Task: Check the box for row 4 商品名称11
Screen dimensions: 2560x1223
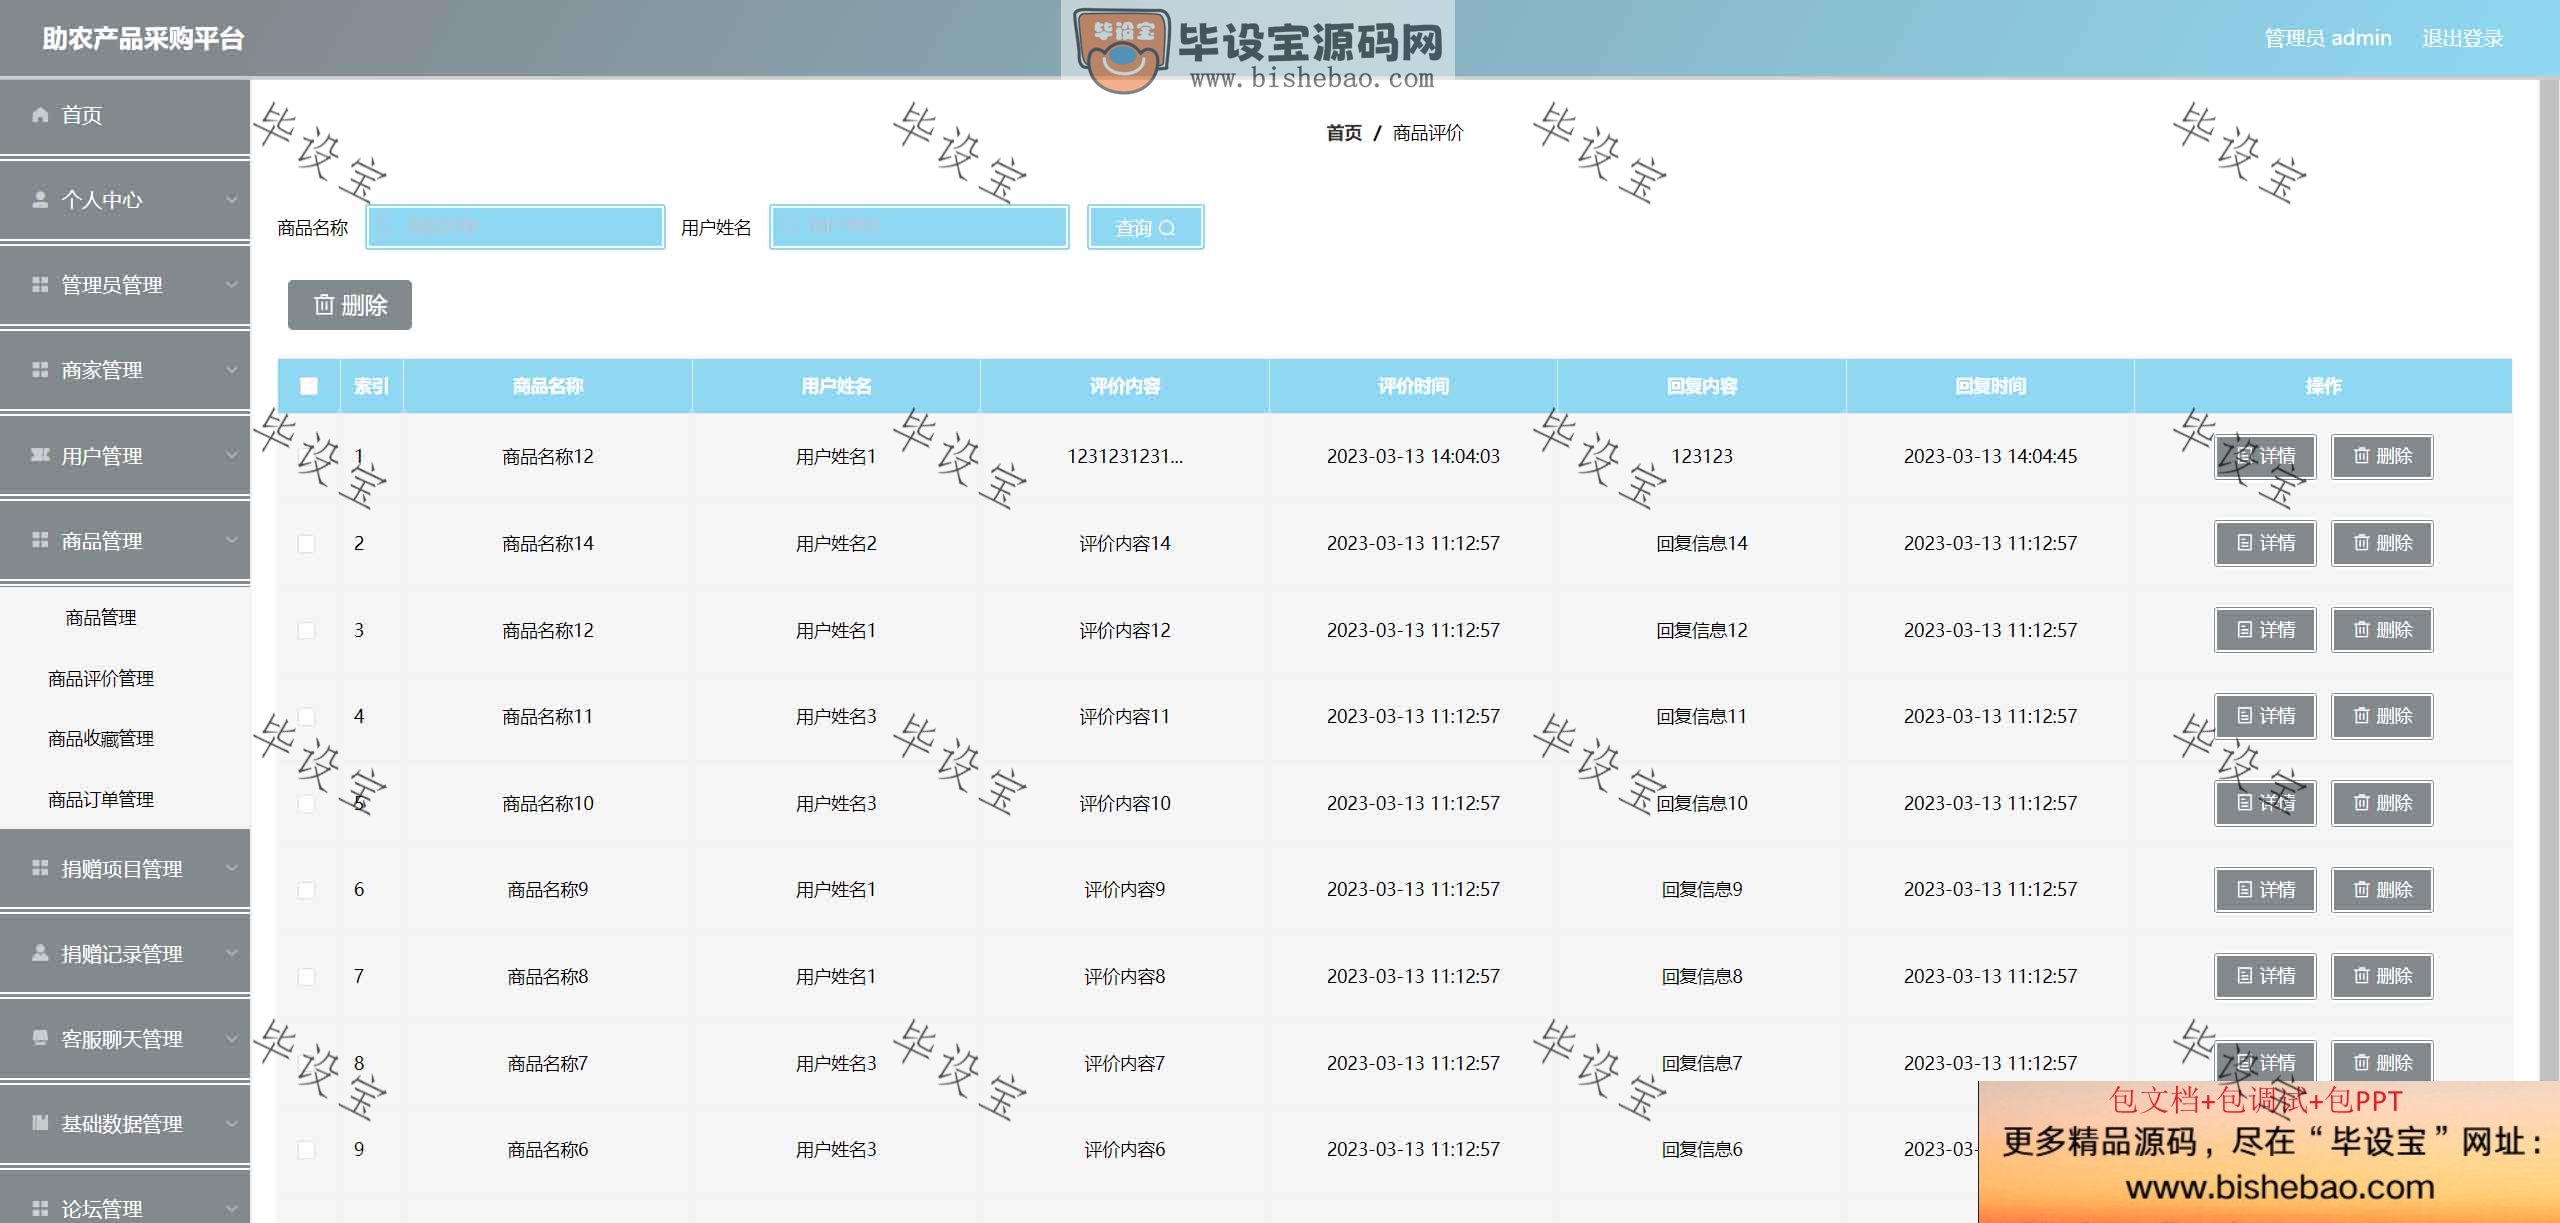Action: click(307, 717)
